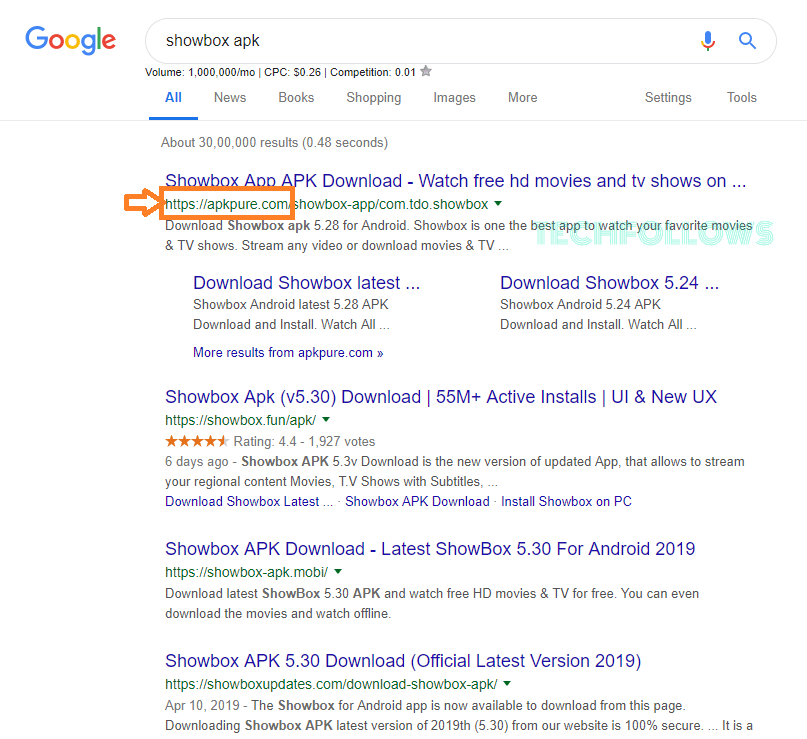
Task: Click the apkpure.com showbox-app URL text
Action: pos(326,204)
